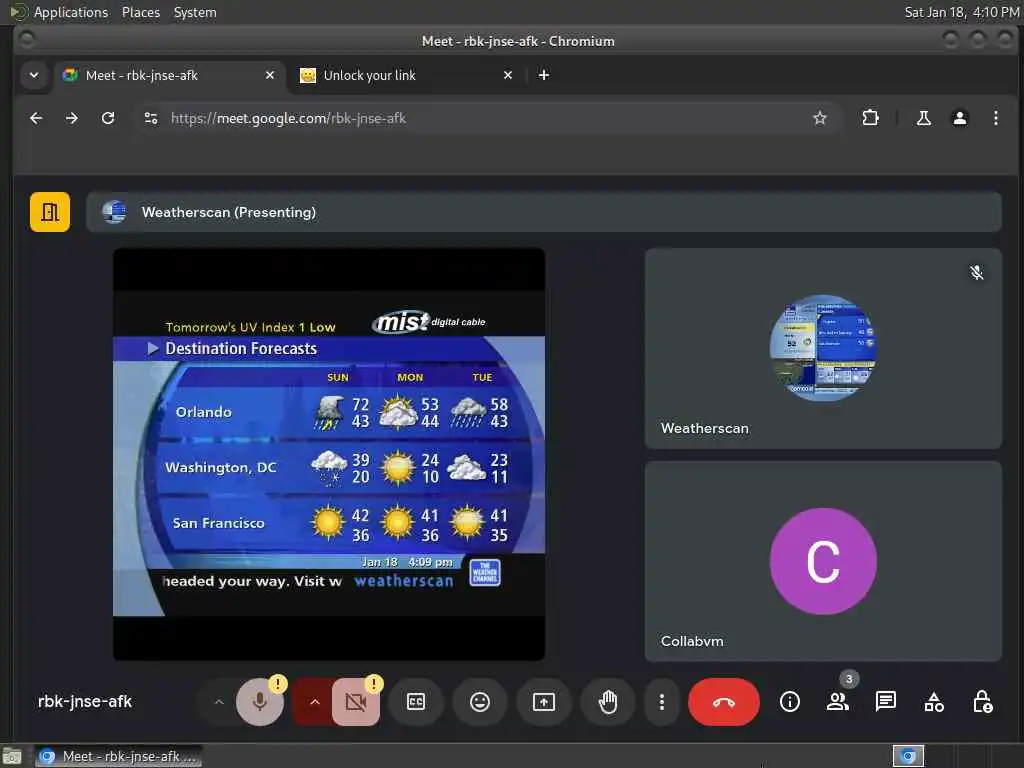Open the Applications menu
This screenshot has width=1024, height=768.
coord(71,12)
